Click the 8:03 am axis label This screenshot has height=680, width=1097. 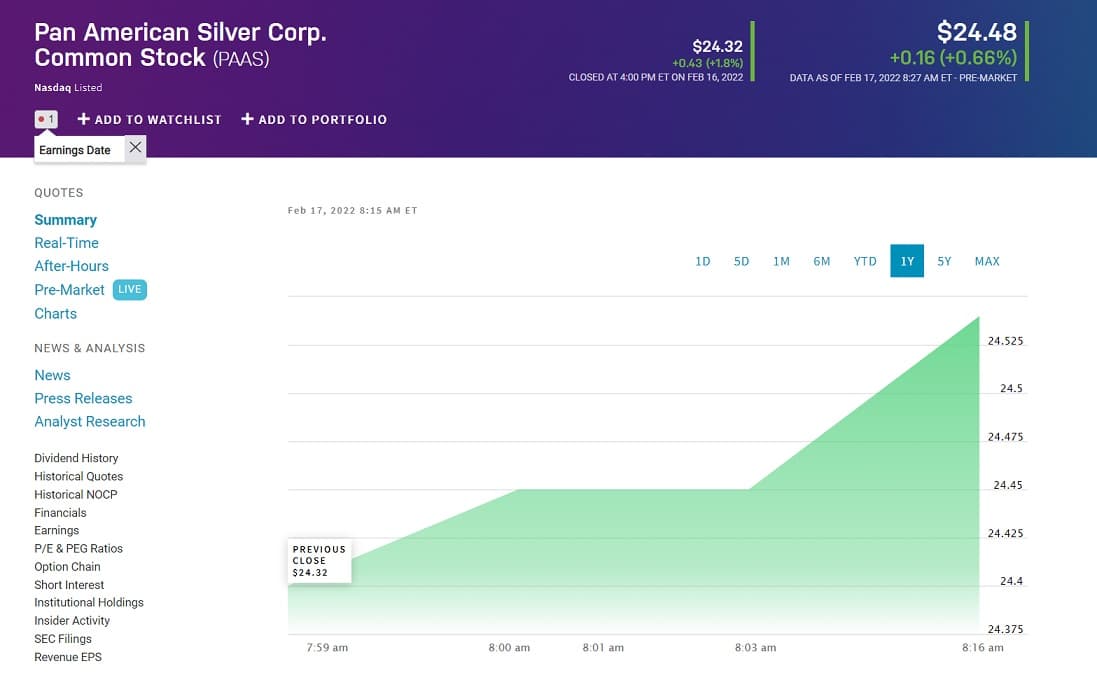(755, 648)
